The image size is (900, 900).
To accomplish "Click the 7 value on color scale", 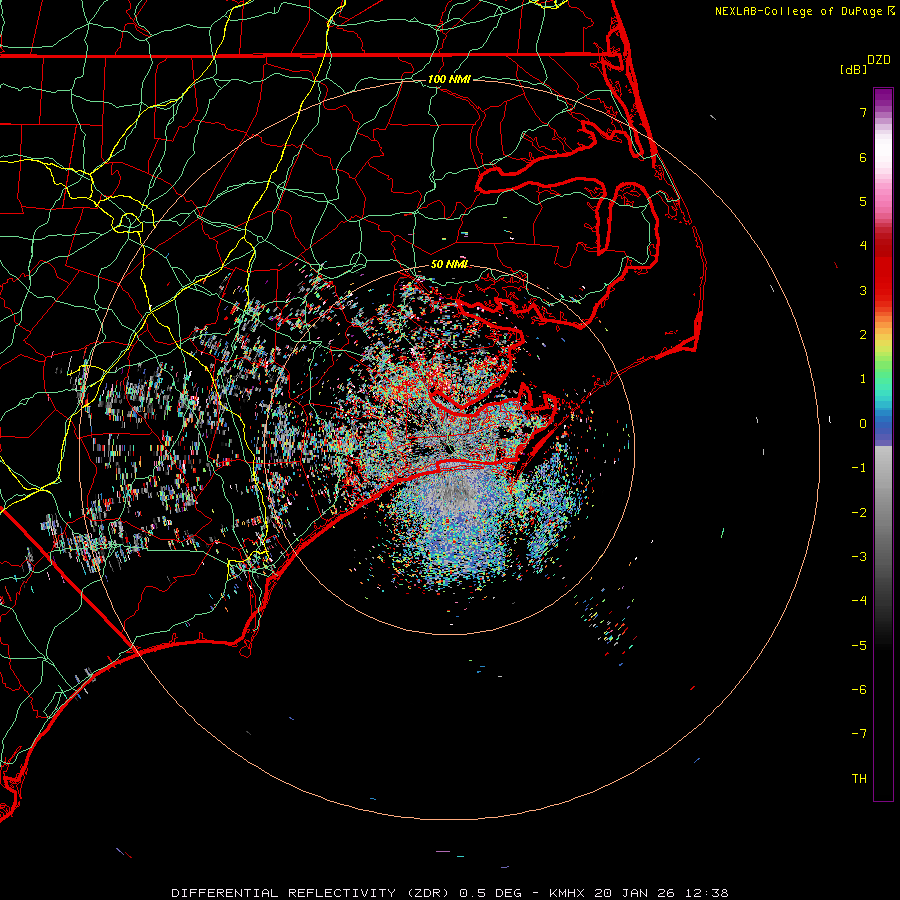I will (863, 112).
